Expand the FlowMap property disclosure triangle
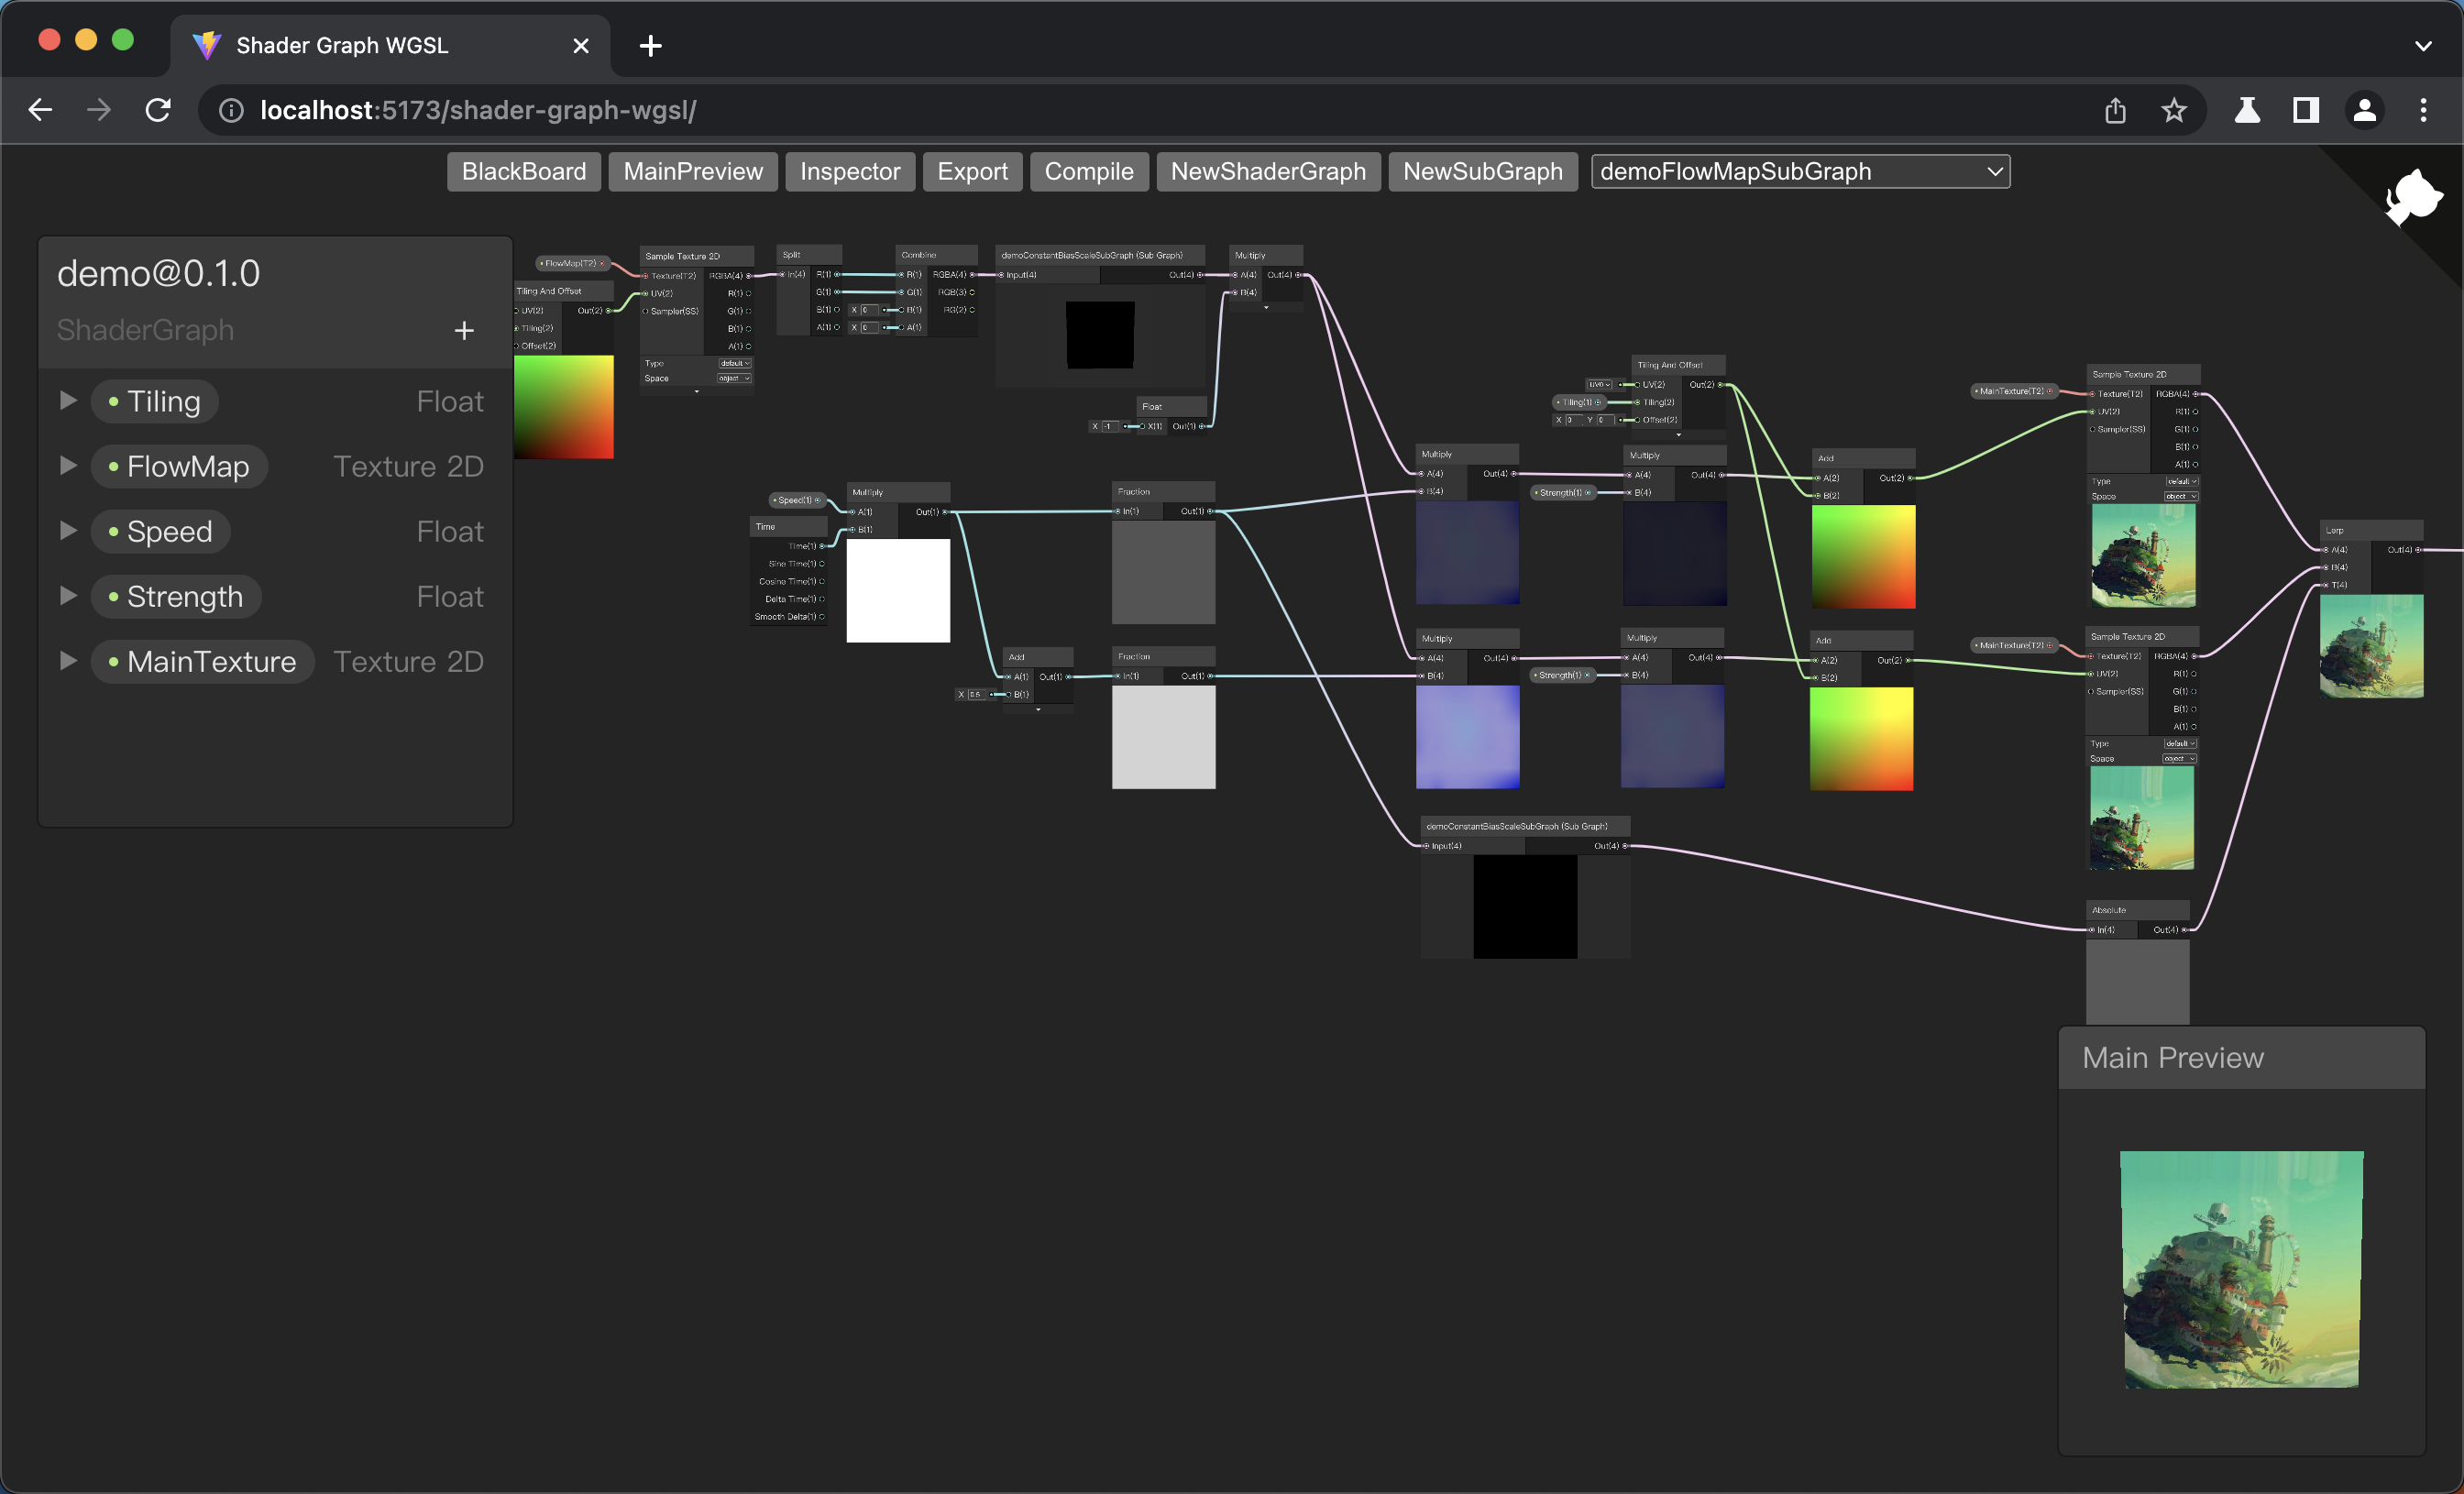Screen dimensions: 2464x1494 (x=68, y=466)
